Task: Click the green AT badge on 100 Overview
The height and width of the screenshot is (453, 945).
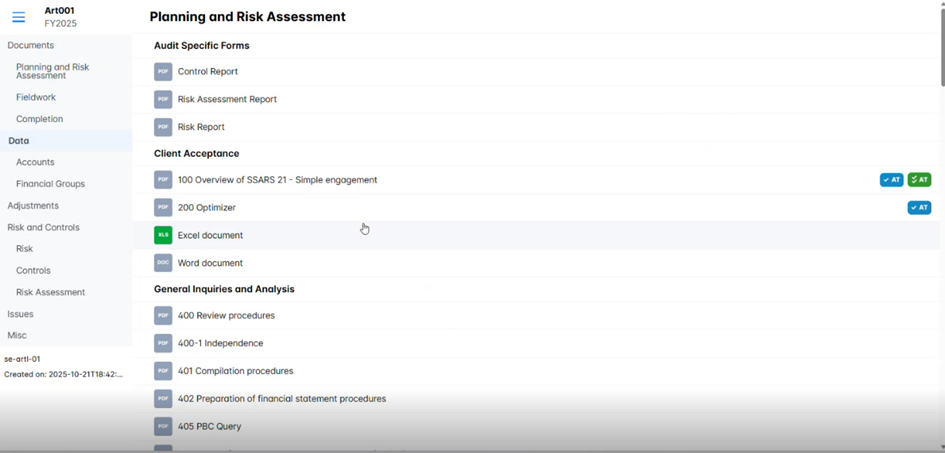Action: 919,180
